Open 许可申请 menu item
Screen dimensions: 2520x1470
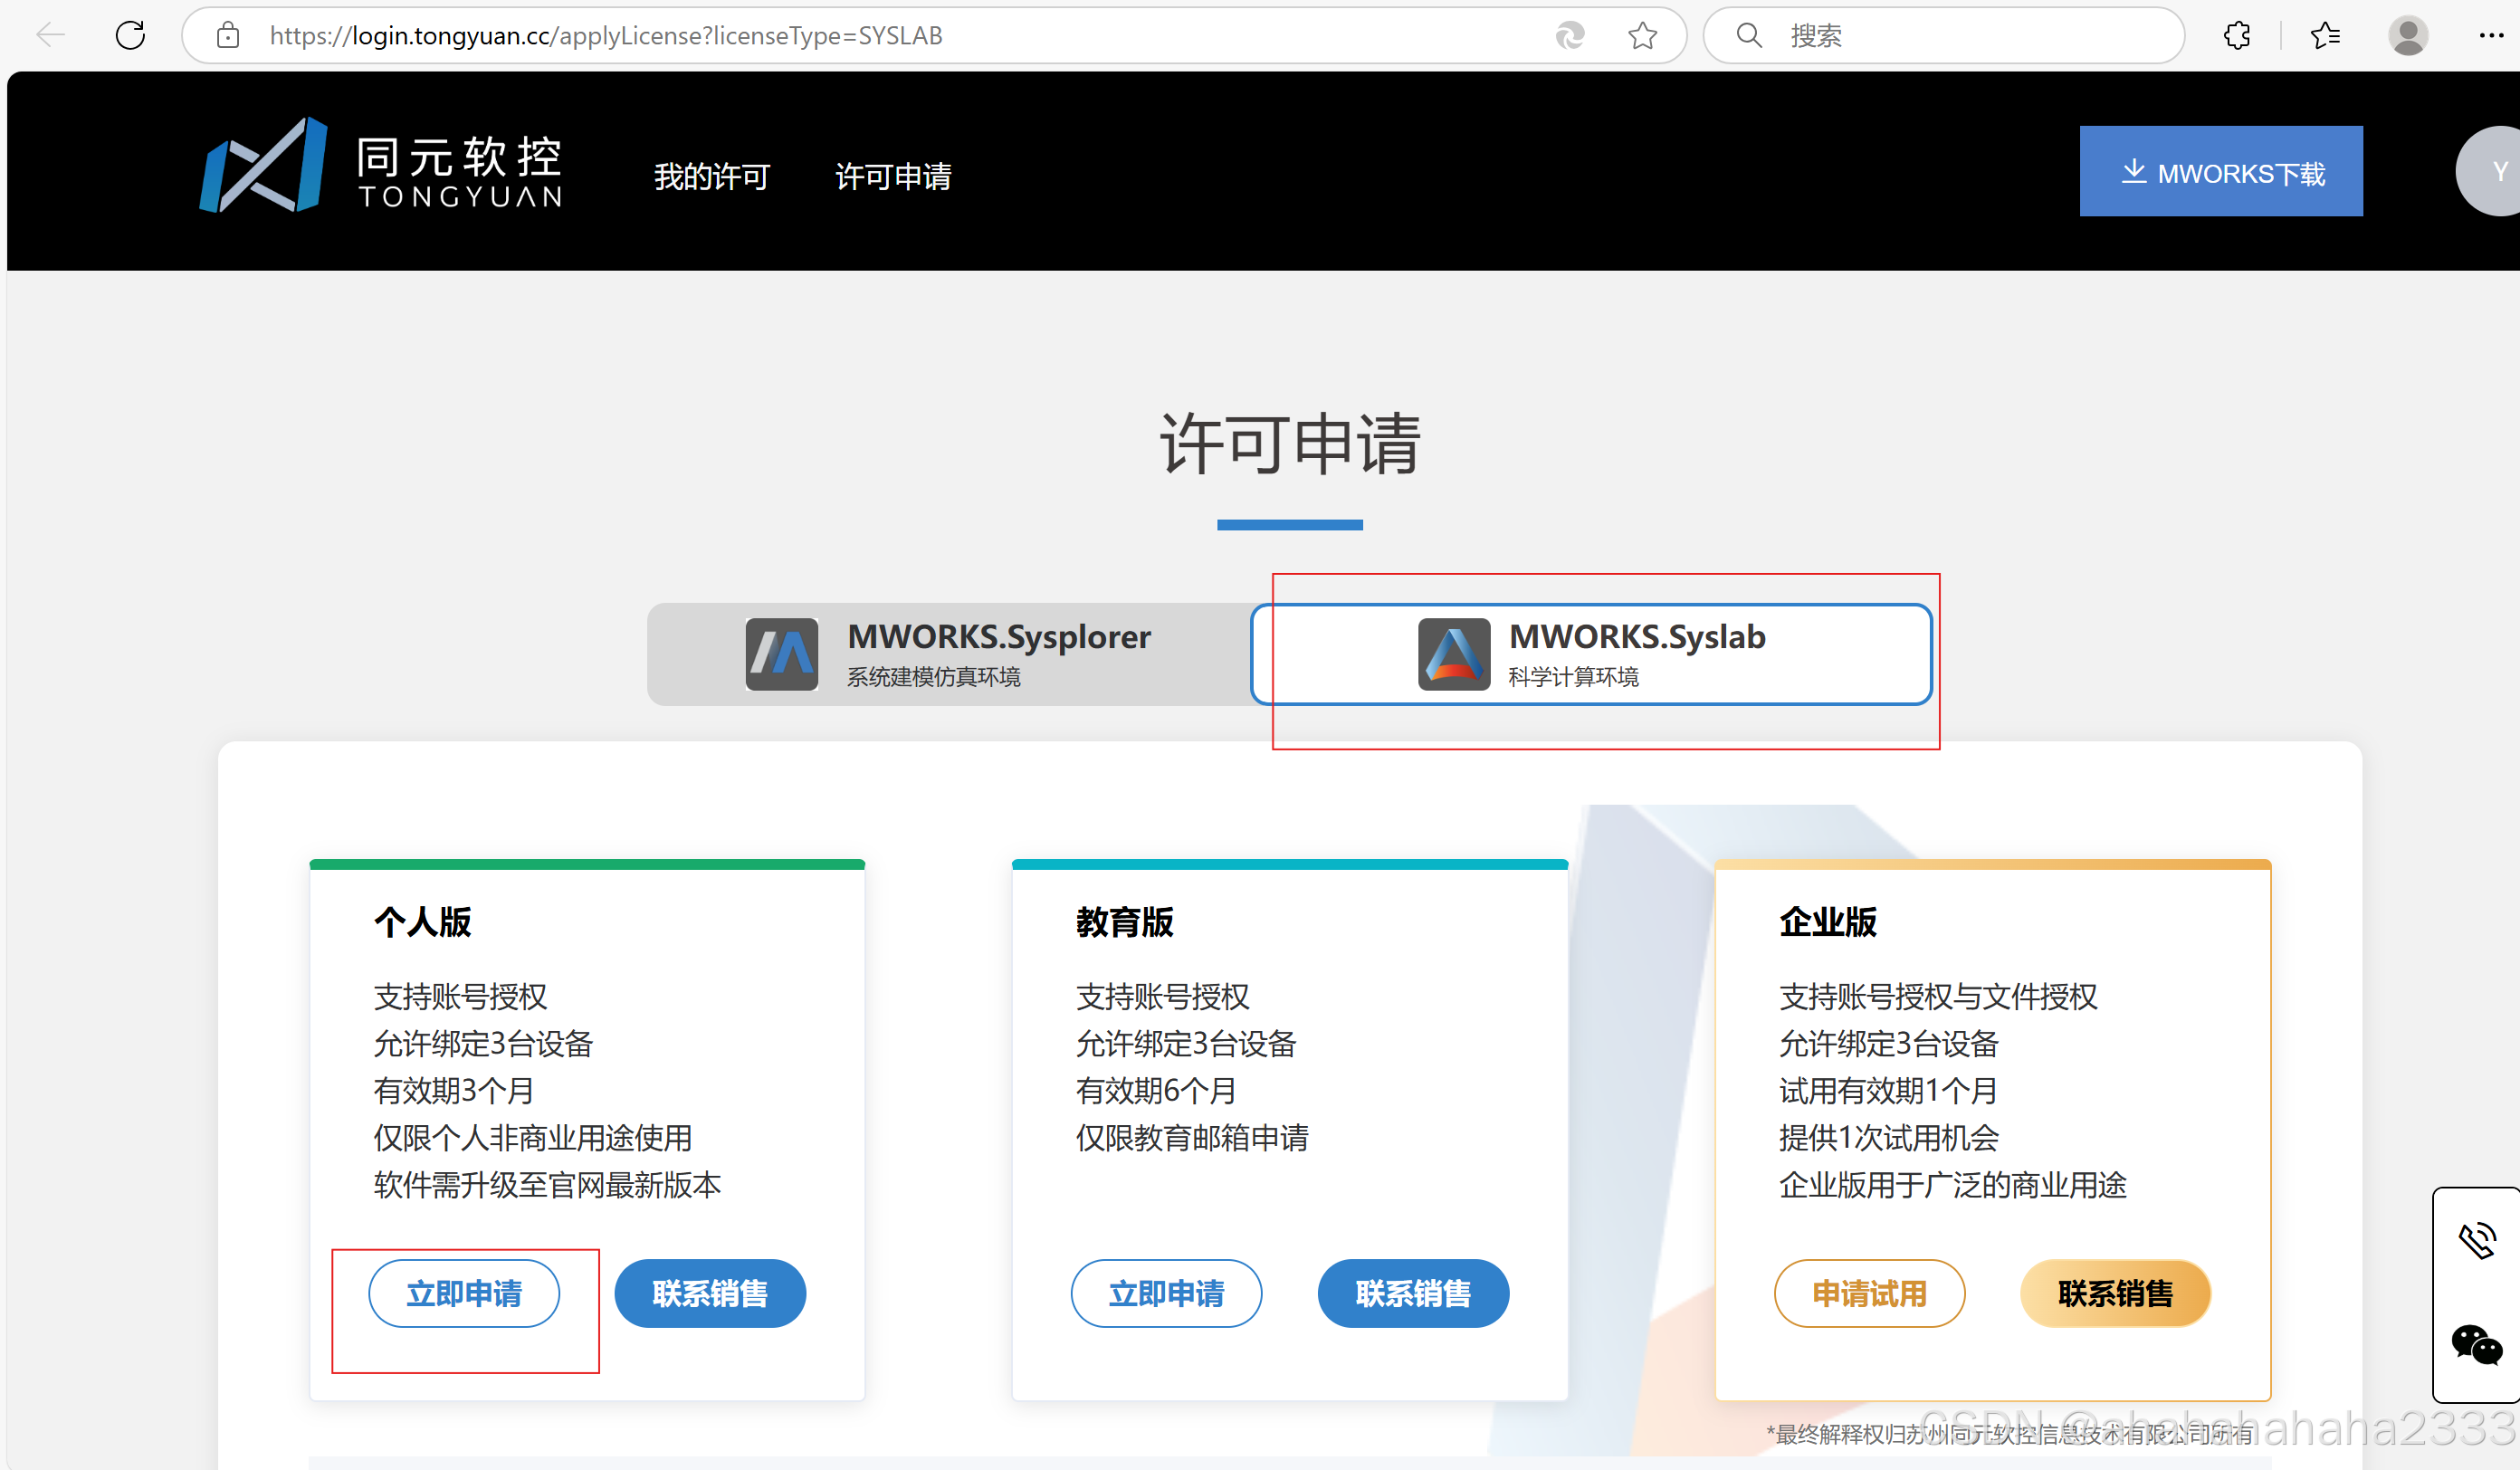(x=893, y=177)
